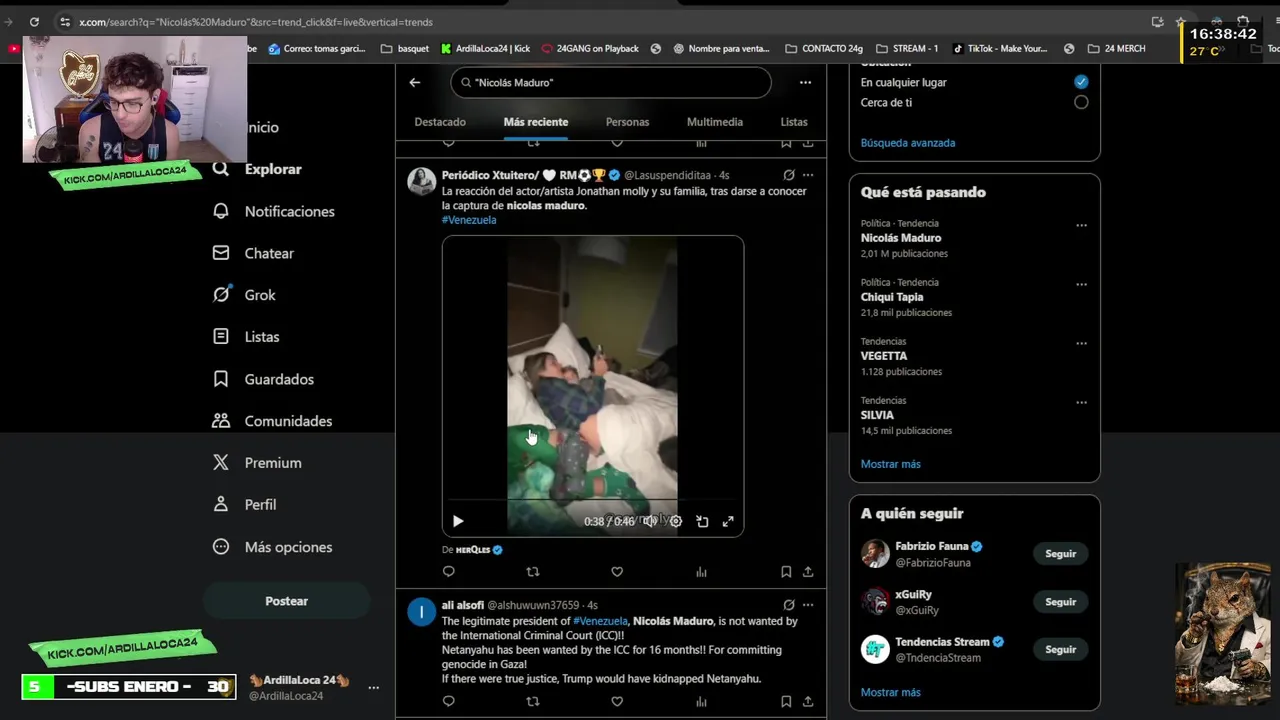Open search options three-dot menu

click(805, 82)
